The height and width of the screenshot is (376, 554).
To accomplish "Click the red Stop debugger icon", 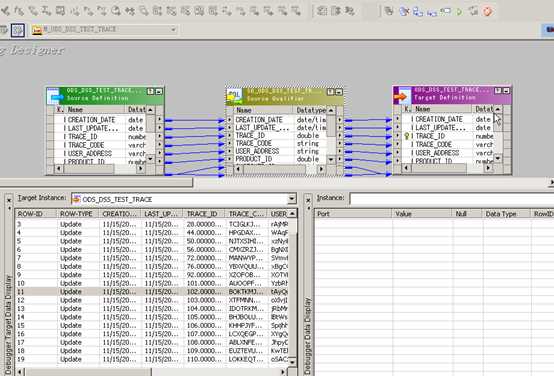I will 487,12.
